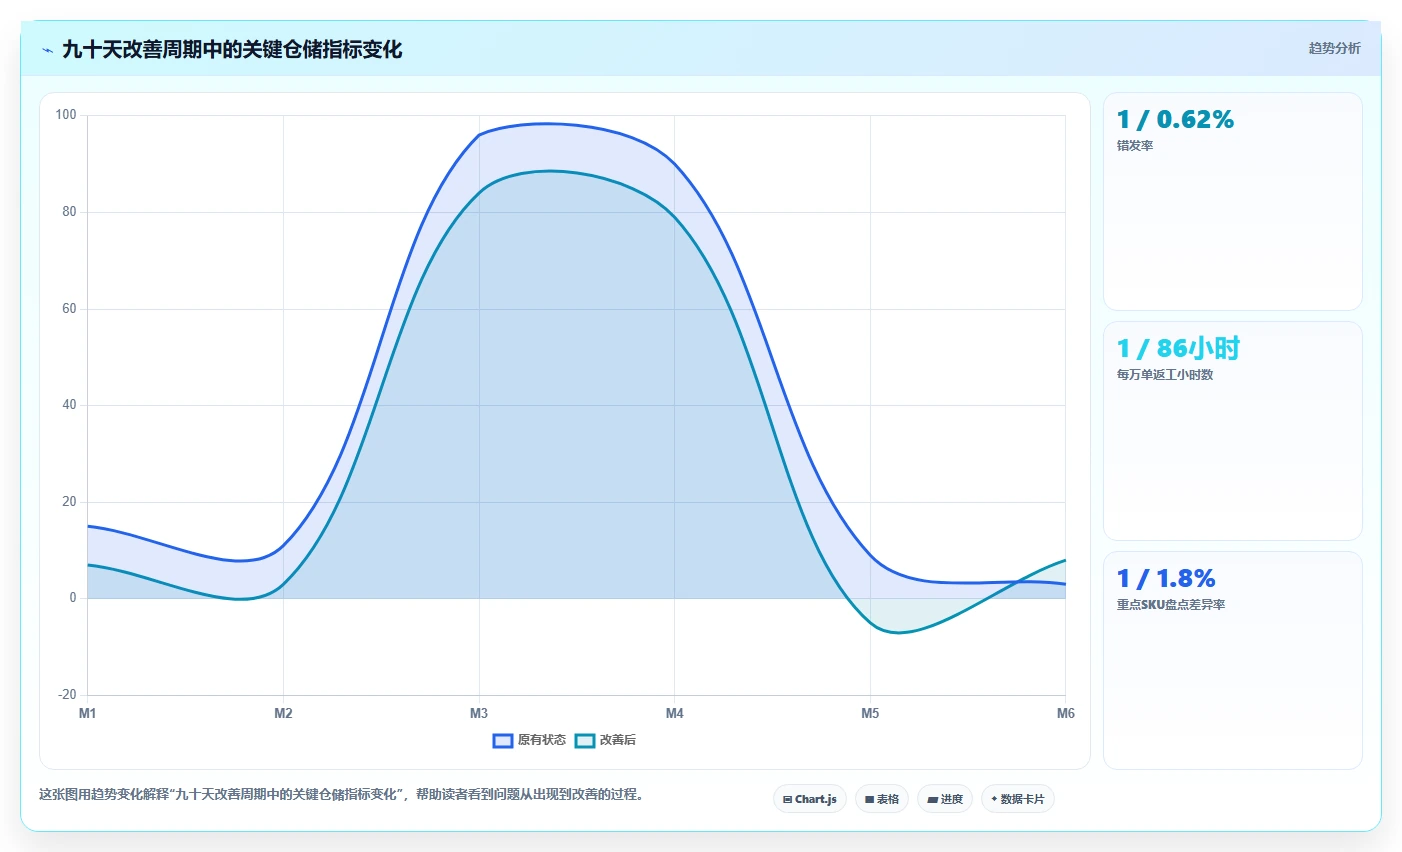Click the -20 y-axis label
Image resolution: width=1402 pixels, height=852 pixels.
point(67,695)
